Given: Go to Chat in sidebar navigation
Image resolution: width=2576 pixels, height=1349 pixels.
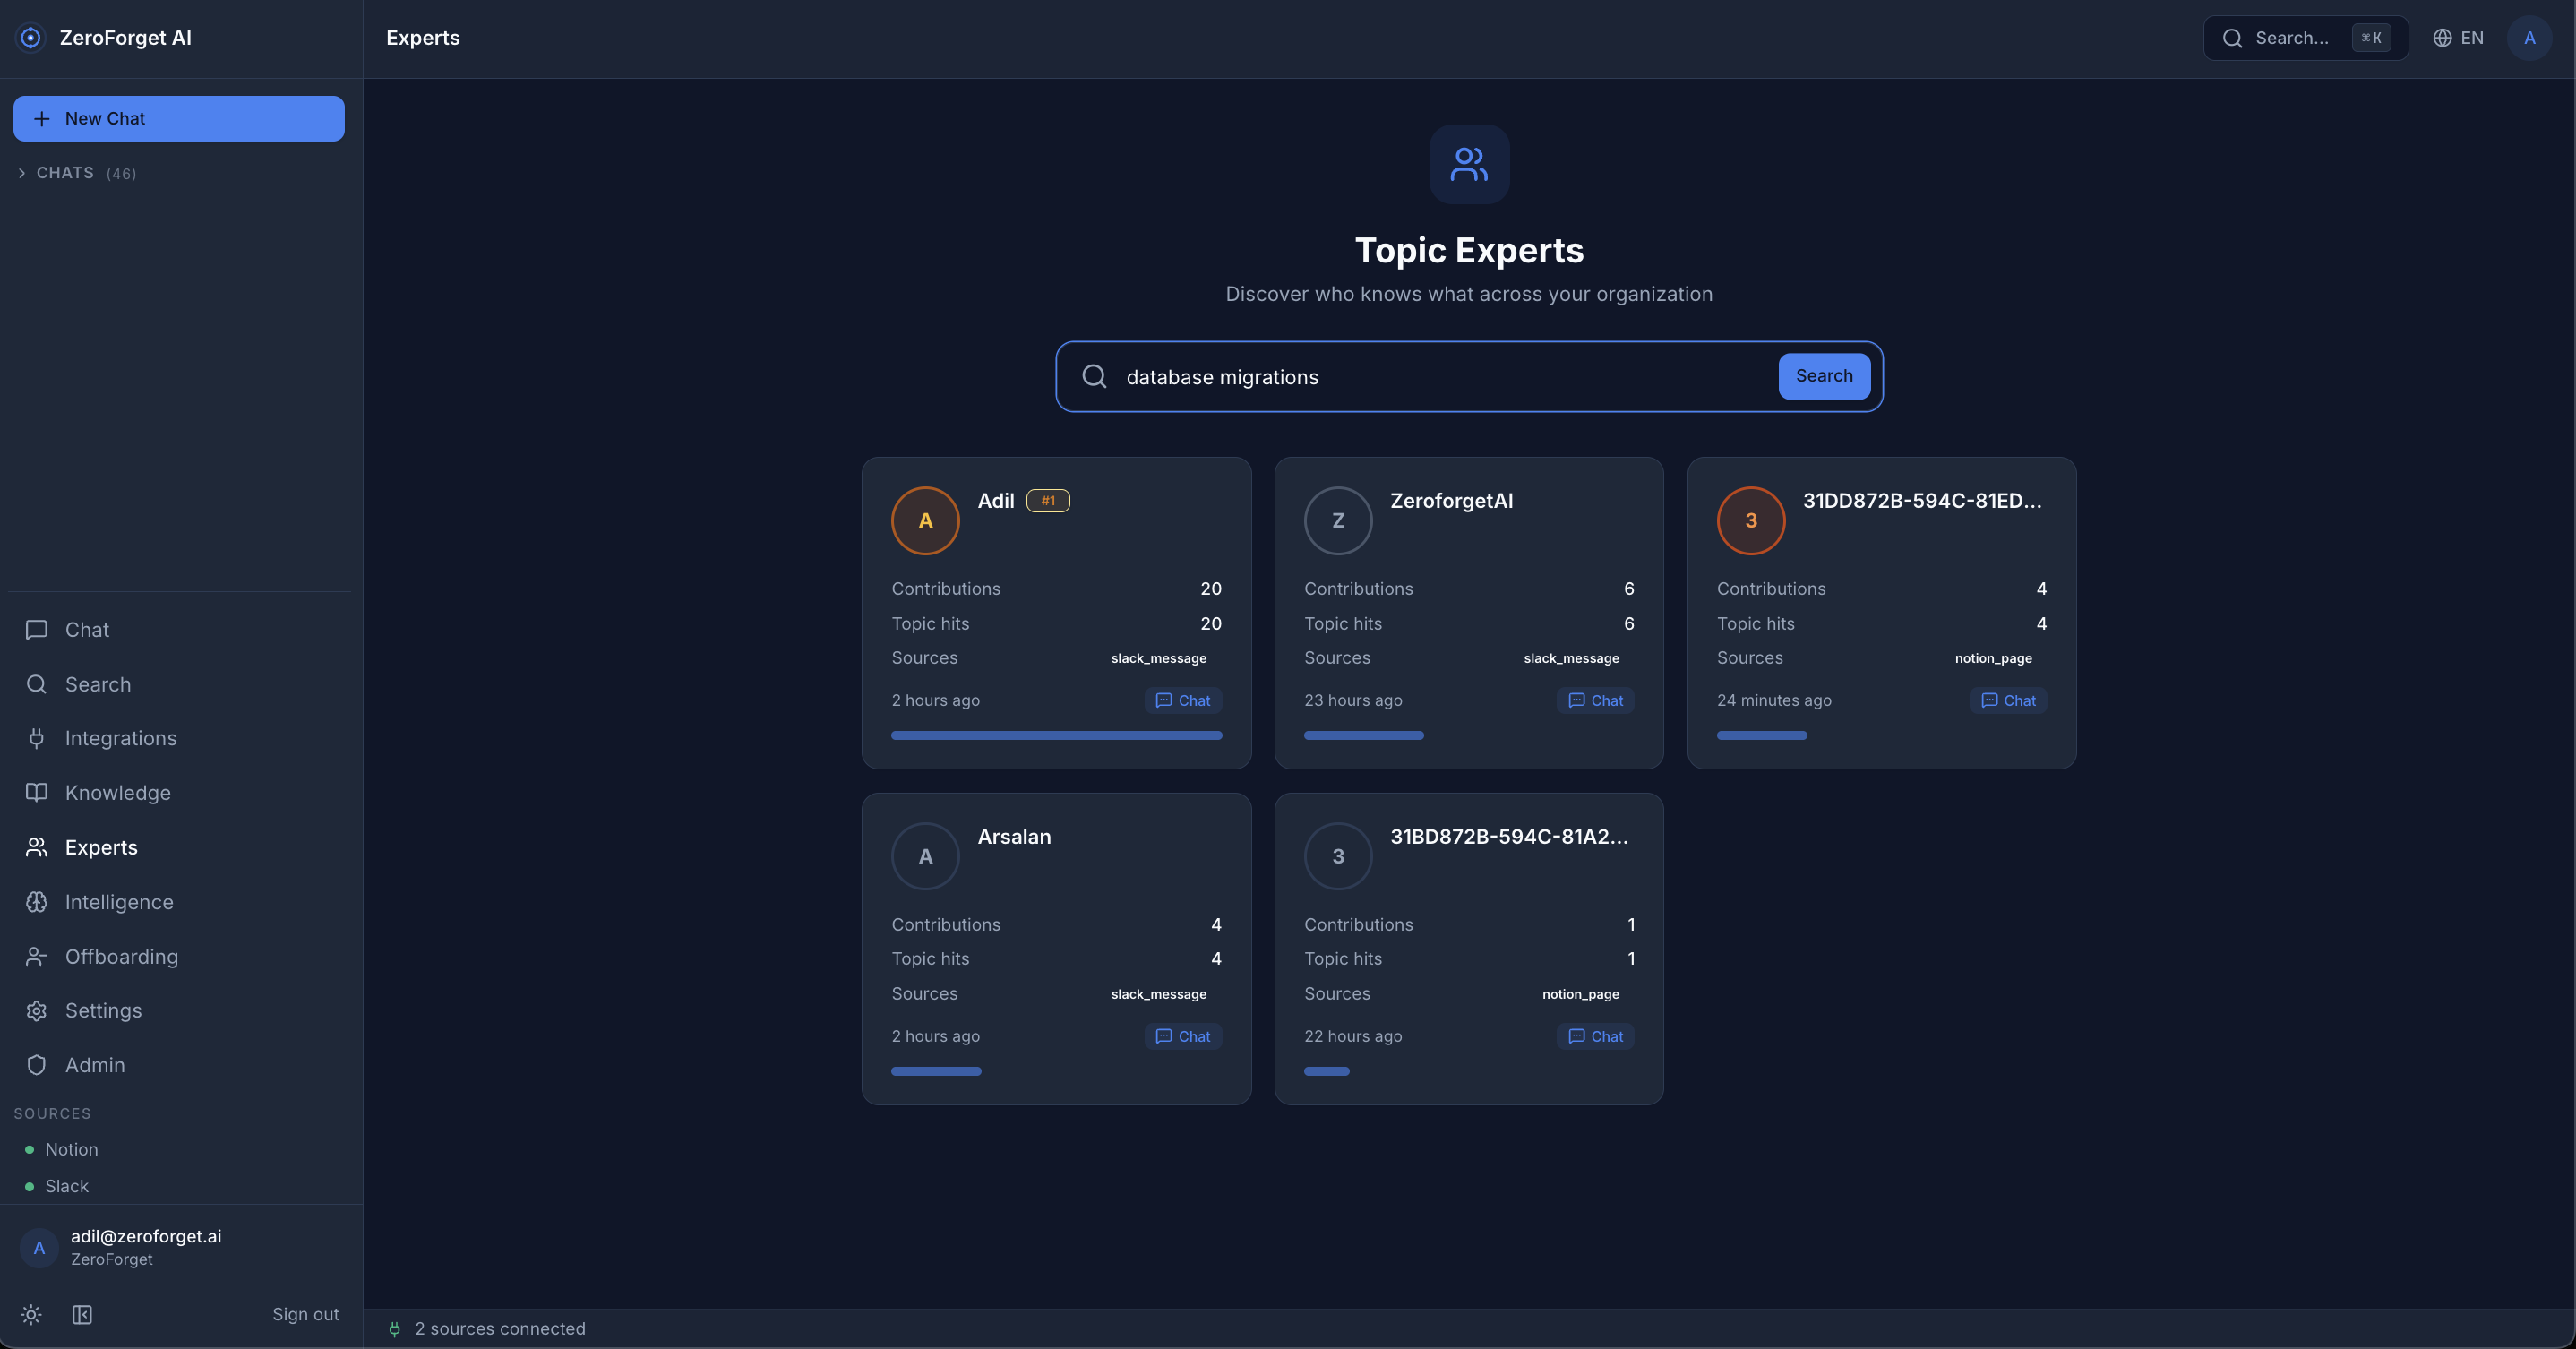Looking at the screenshot, I should click(87, 630).
